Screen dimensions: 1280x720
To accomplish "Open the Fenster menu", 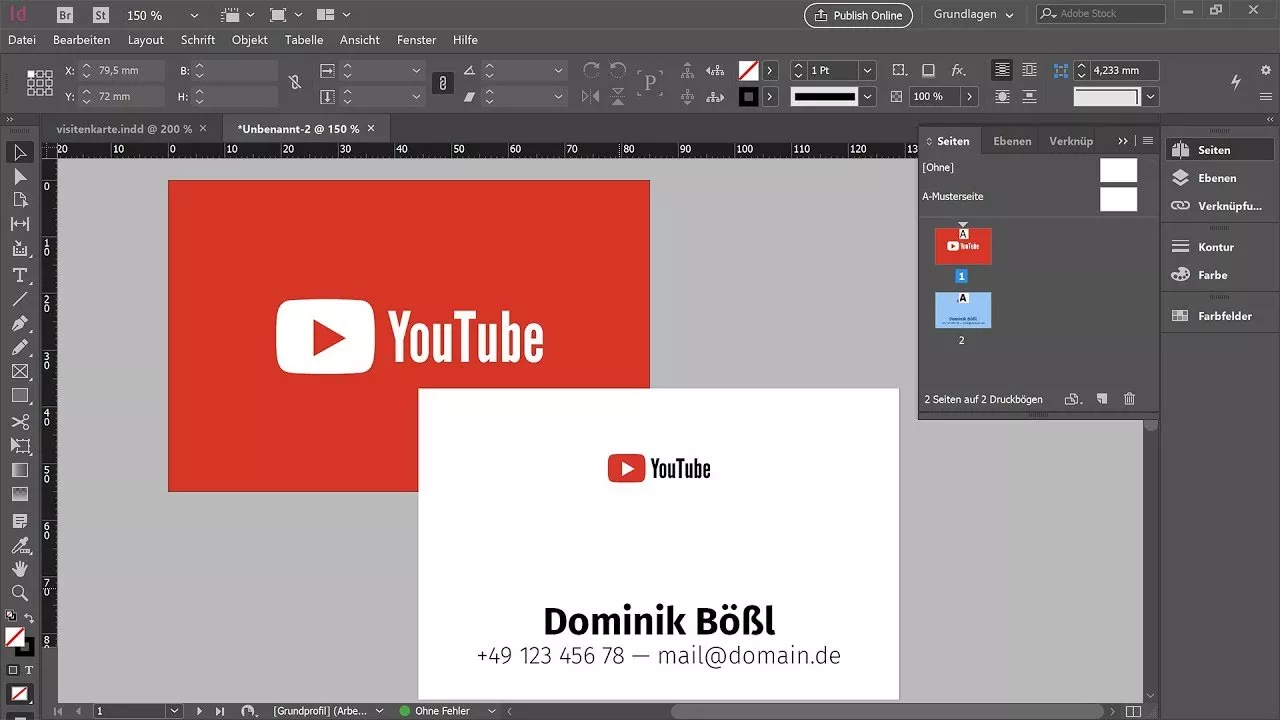I will tap(416, 40).
